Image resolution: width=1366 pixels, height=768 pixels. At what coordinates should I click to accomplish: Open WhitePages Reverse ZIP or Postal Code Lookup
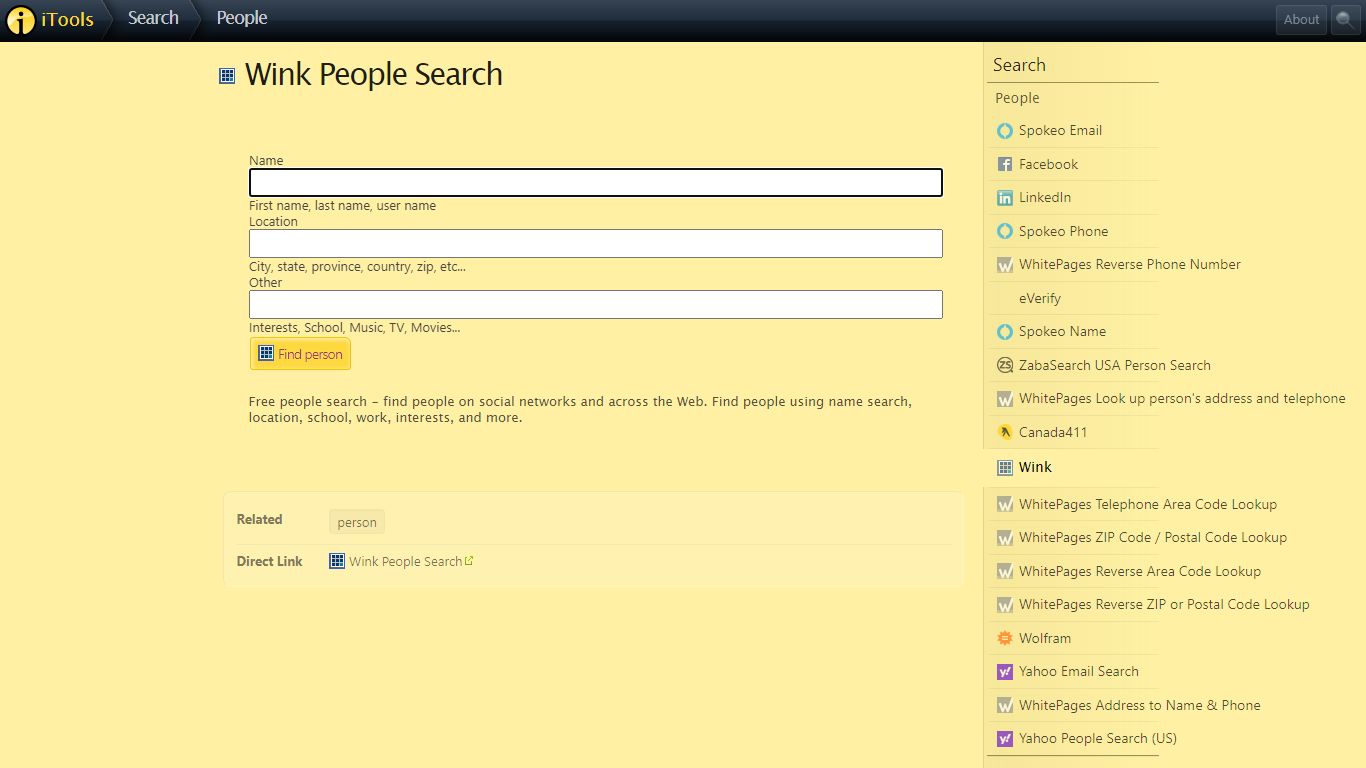pyautogui.click(x=1164, y=604)
